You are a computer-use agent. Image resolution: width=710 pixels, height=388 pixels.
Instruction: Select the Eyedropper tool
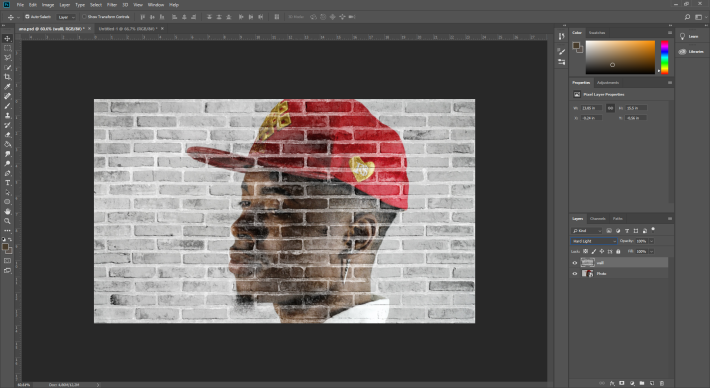tap(8, 86)
